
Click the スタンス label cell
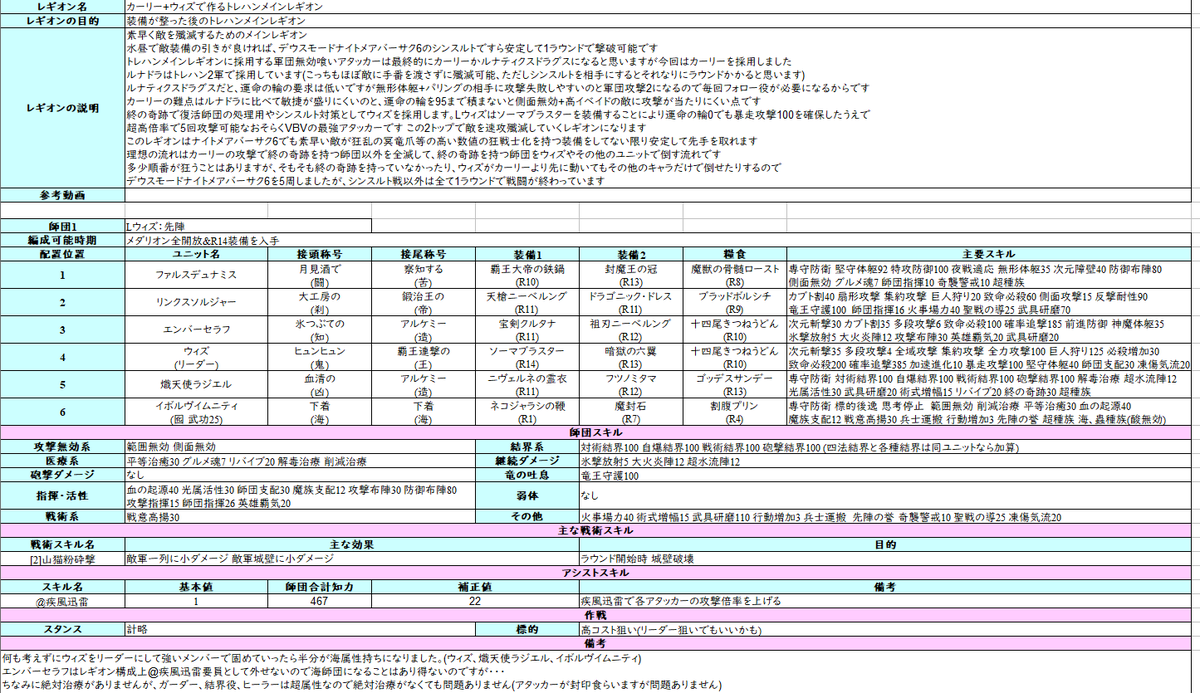click(62, 630)
